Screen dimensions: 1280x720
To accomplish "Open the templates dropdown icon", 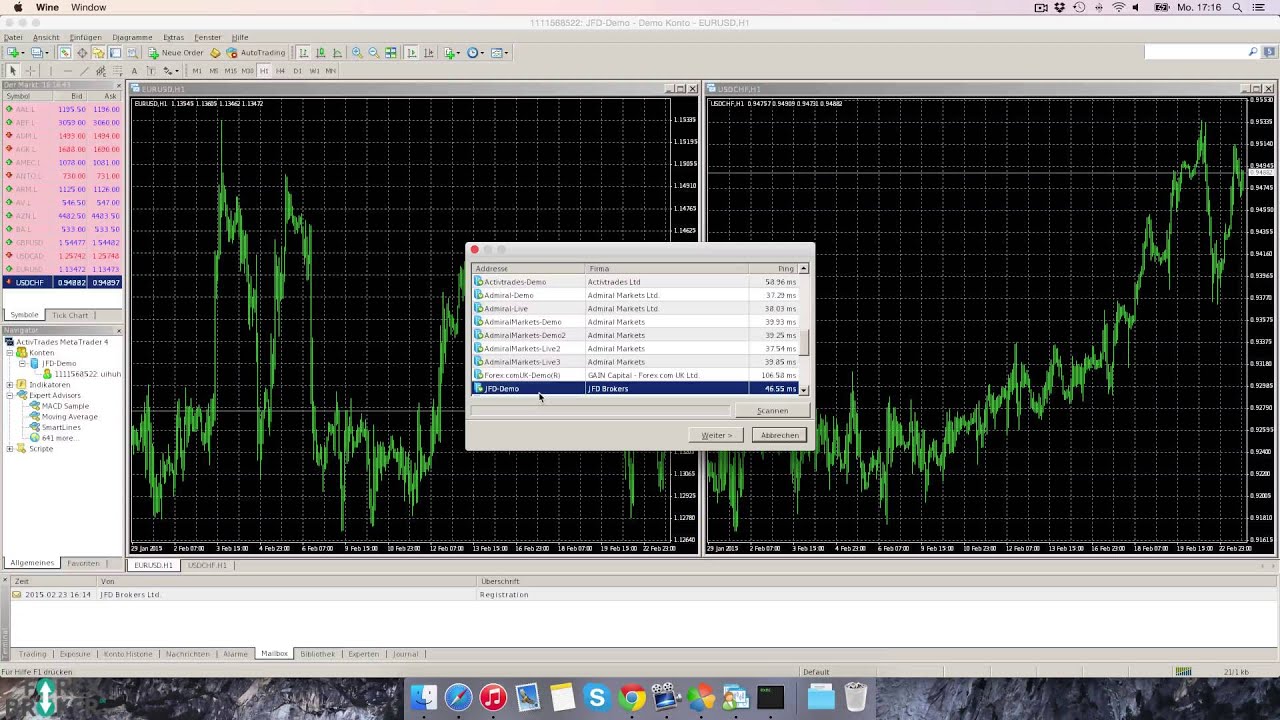I will [x=499, y=52].
